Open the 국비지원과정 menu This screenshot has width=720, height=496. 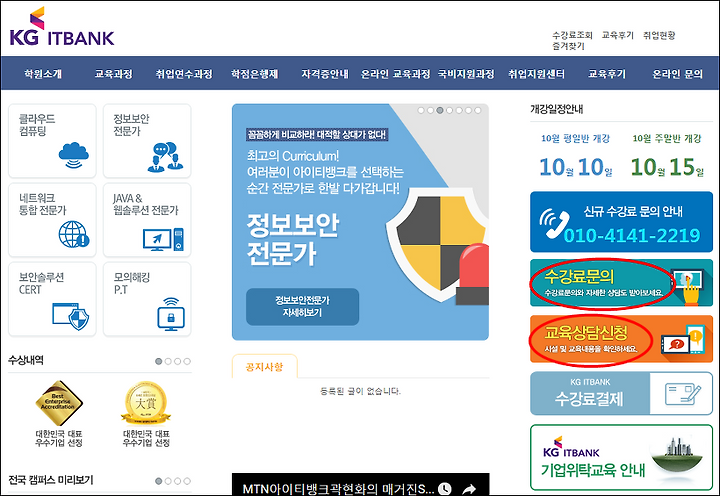pyautogui.click(x=466, y=73)
